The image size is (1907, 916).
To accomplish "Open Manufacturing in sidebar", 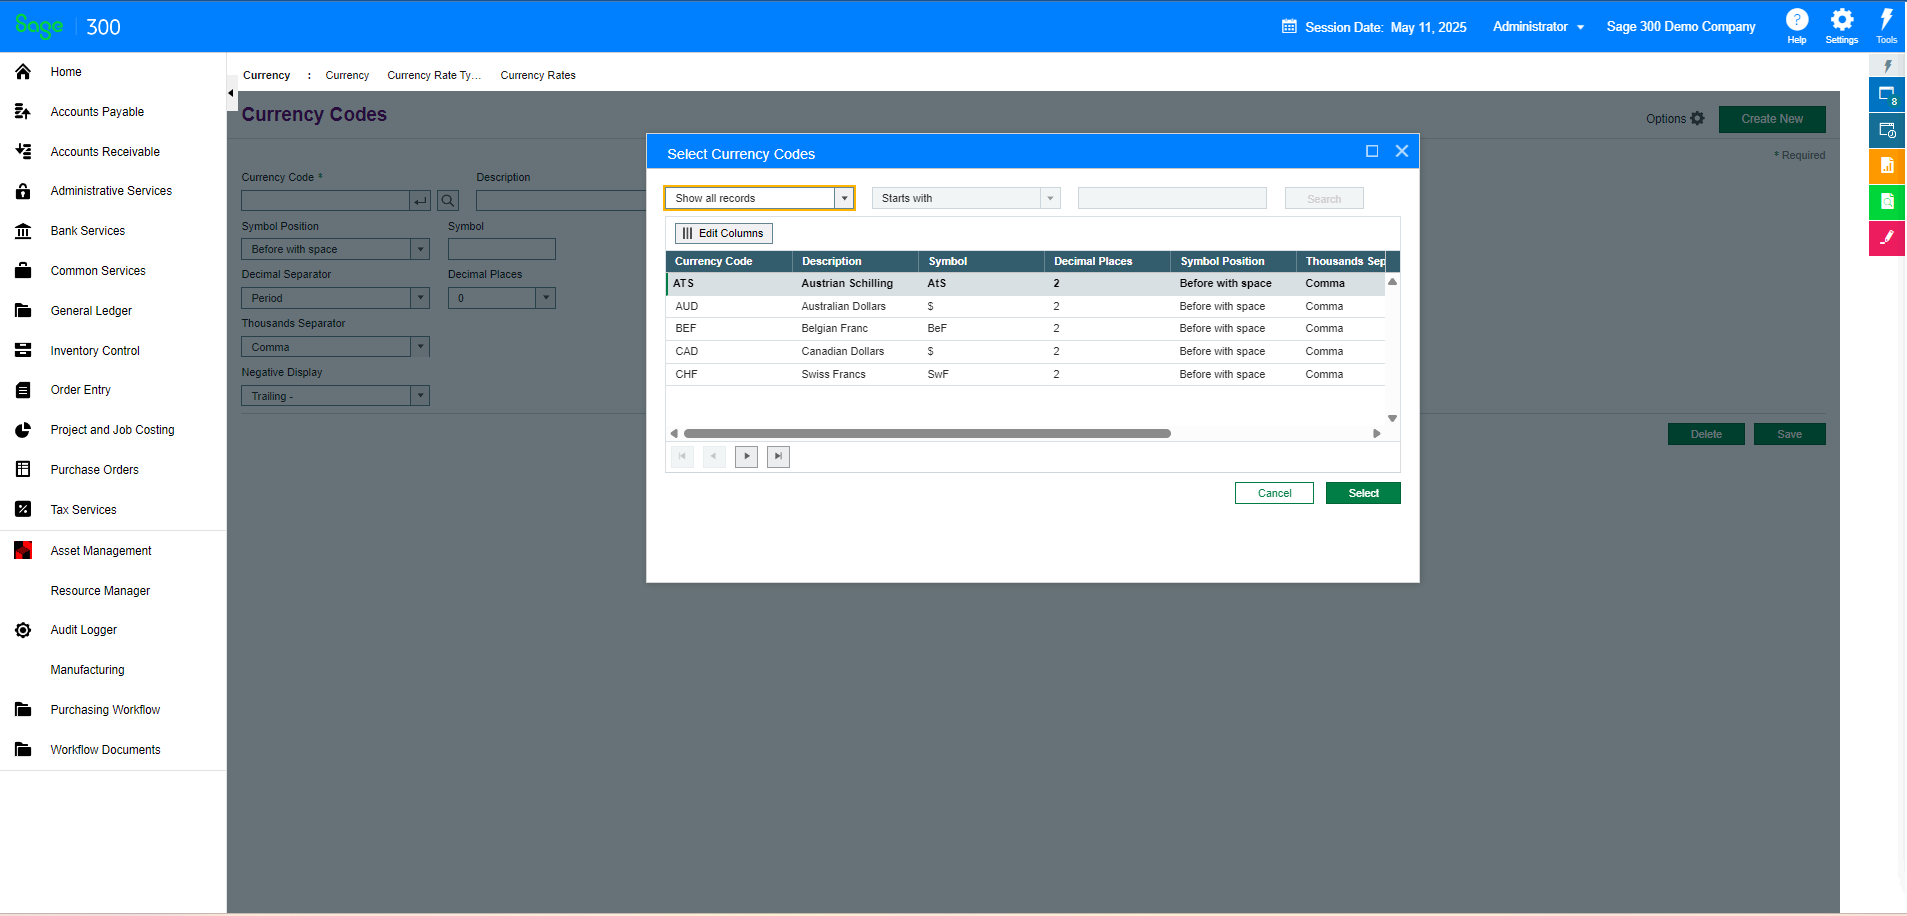I will coord(88,670).
